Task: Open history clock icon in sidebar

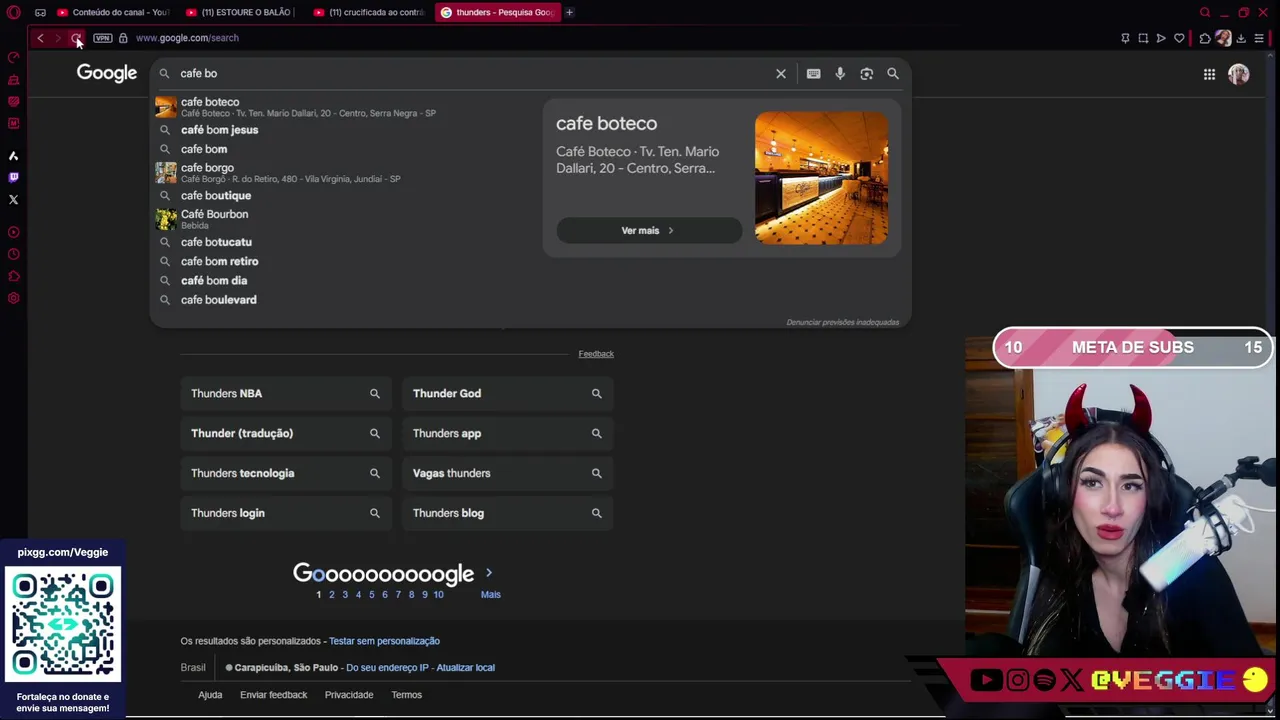Action: tap(14, 254)
